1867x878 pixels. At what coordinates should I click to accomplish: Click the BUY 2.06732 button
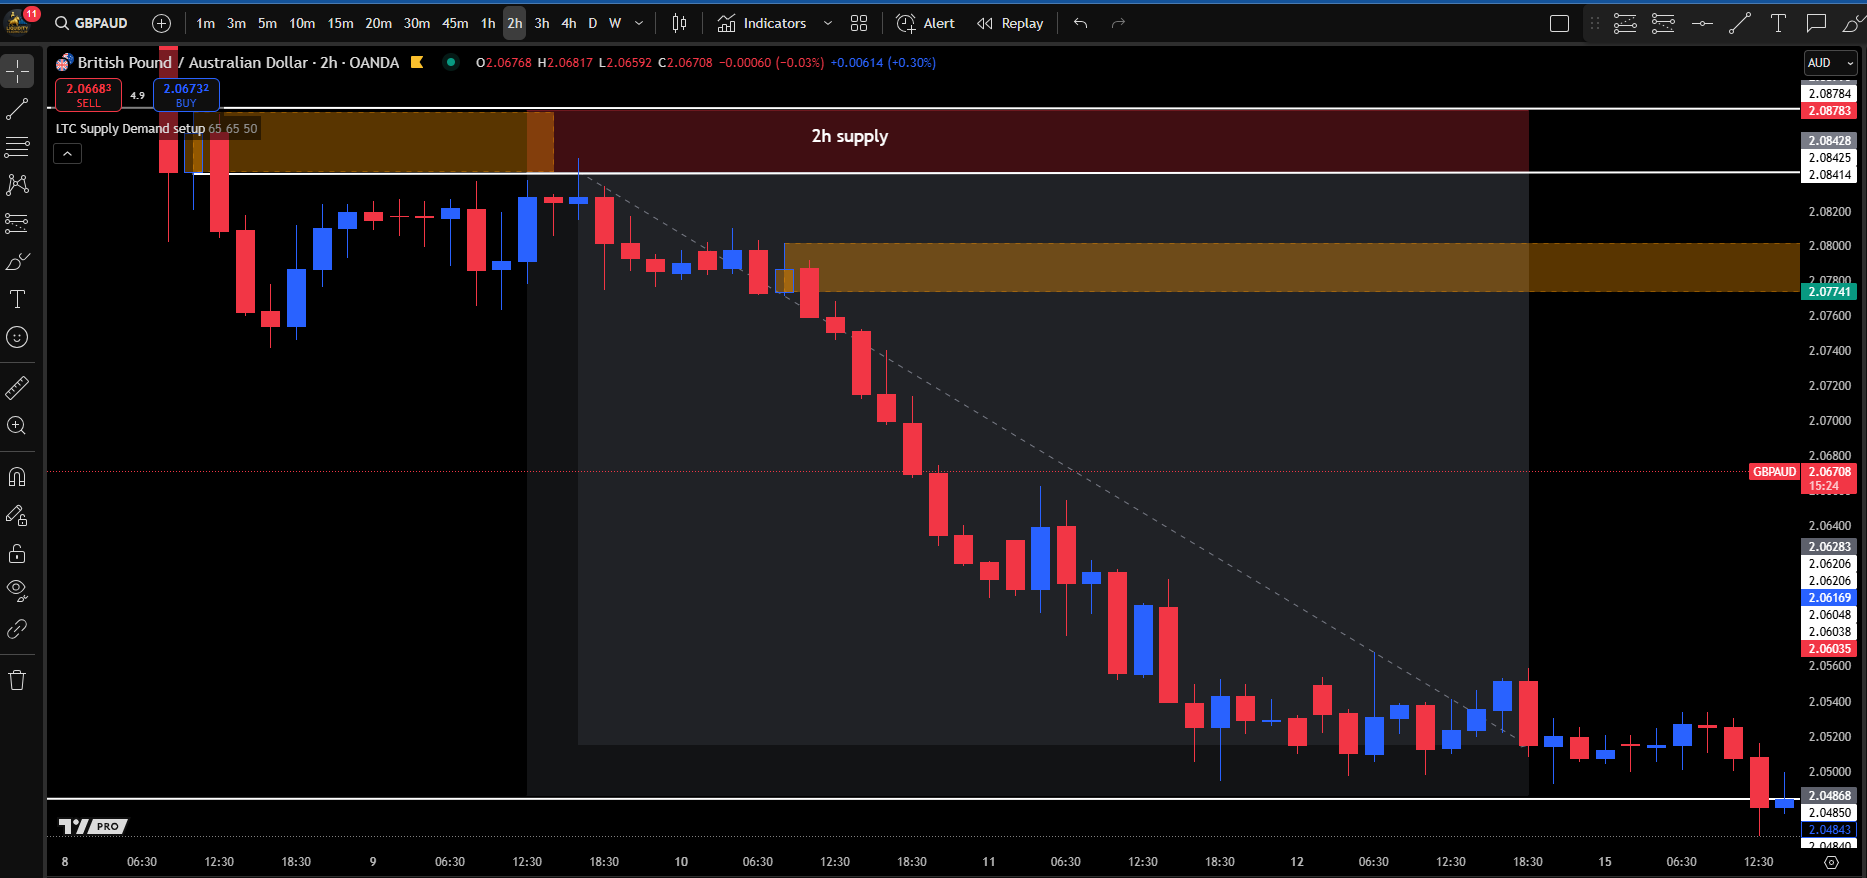[186, 95]
